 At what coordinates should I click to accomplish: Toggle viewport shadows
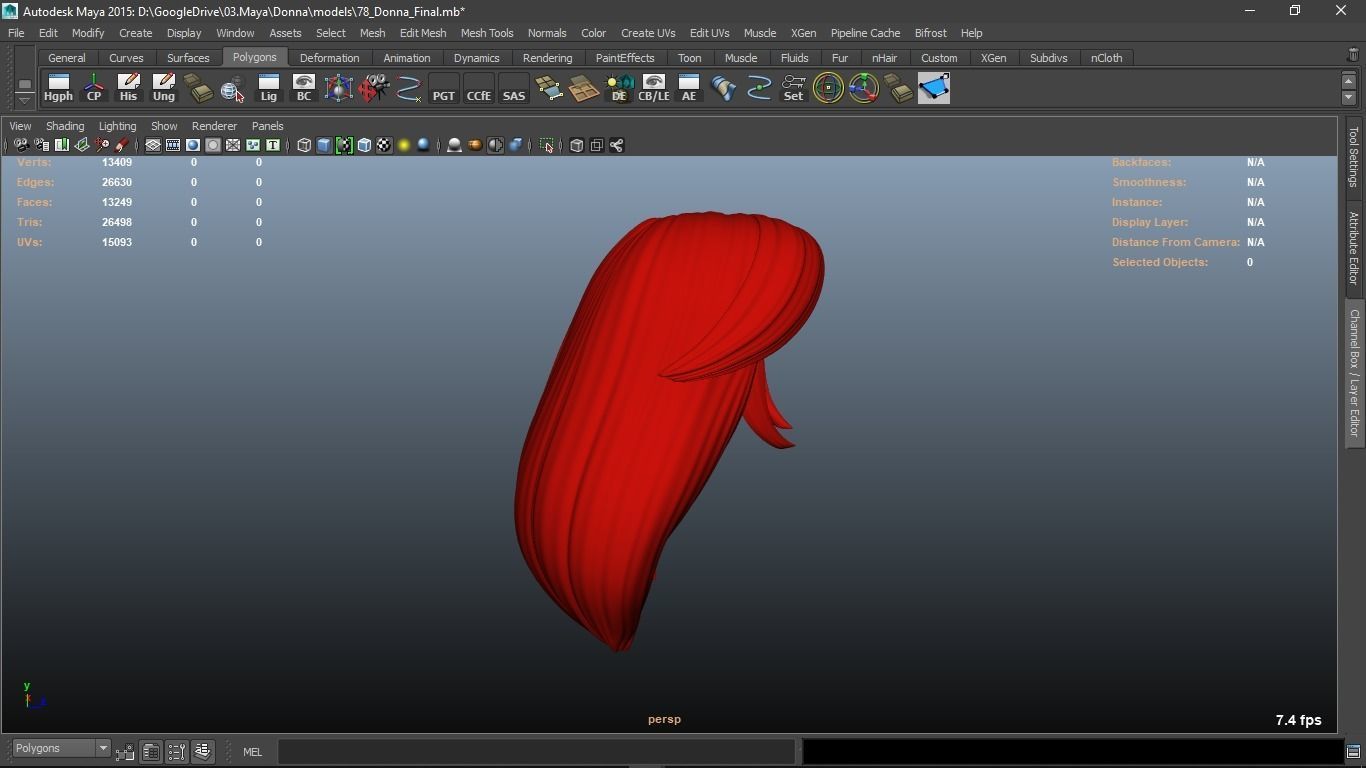(x=424, y=145)
